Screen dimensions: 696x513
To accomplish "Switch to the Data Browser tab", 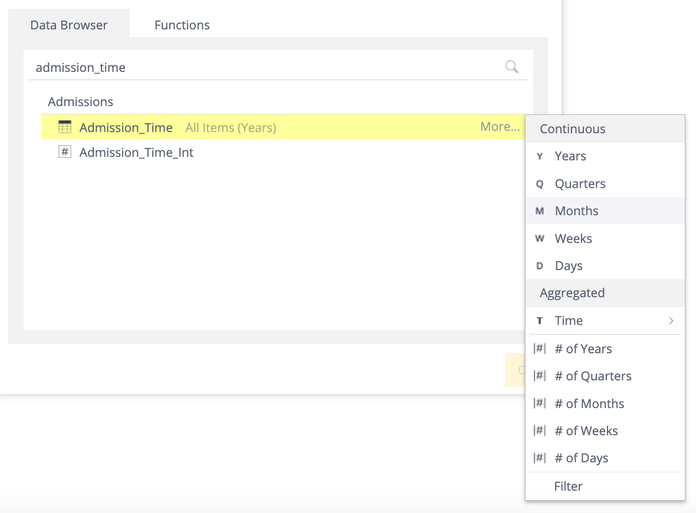I will pyautogui.click(x=69, y=25).
